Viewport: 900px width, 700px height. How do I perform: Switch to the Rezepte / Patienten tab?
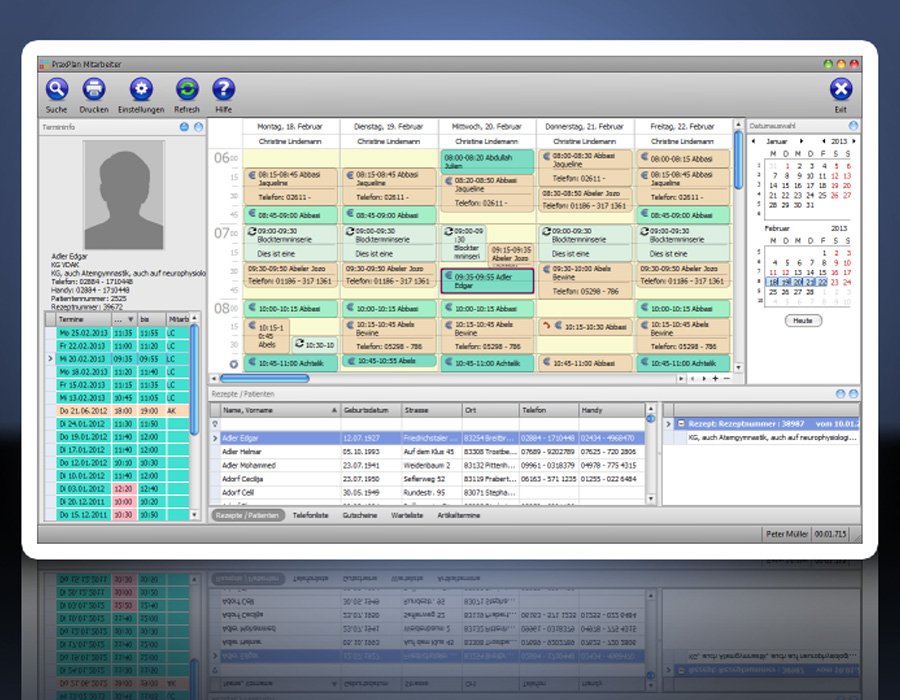tap(247, 515)
